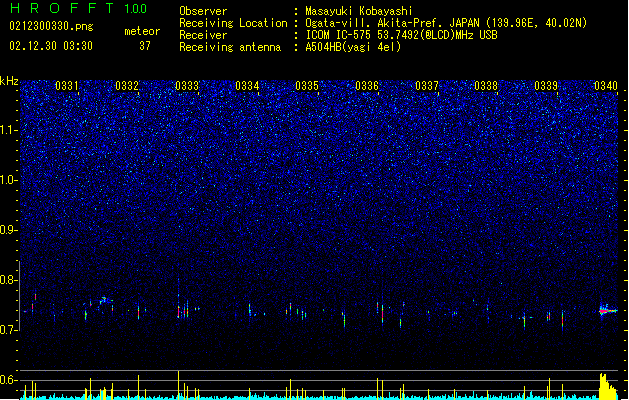This screenshot has height=400, width=629.
Task: Click the kHz axis unit label
Action: (9, 81)
